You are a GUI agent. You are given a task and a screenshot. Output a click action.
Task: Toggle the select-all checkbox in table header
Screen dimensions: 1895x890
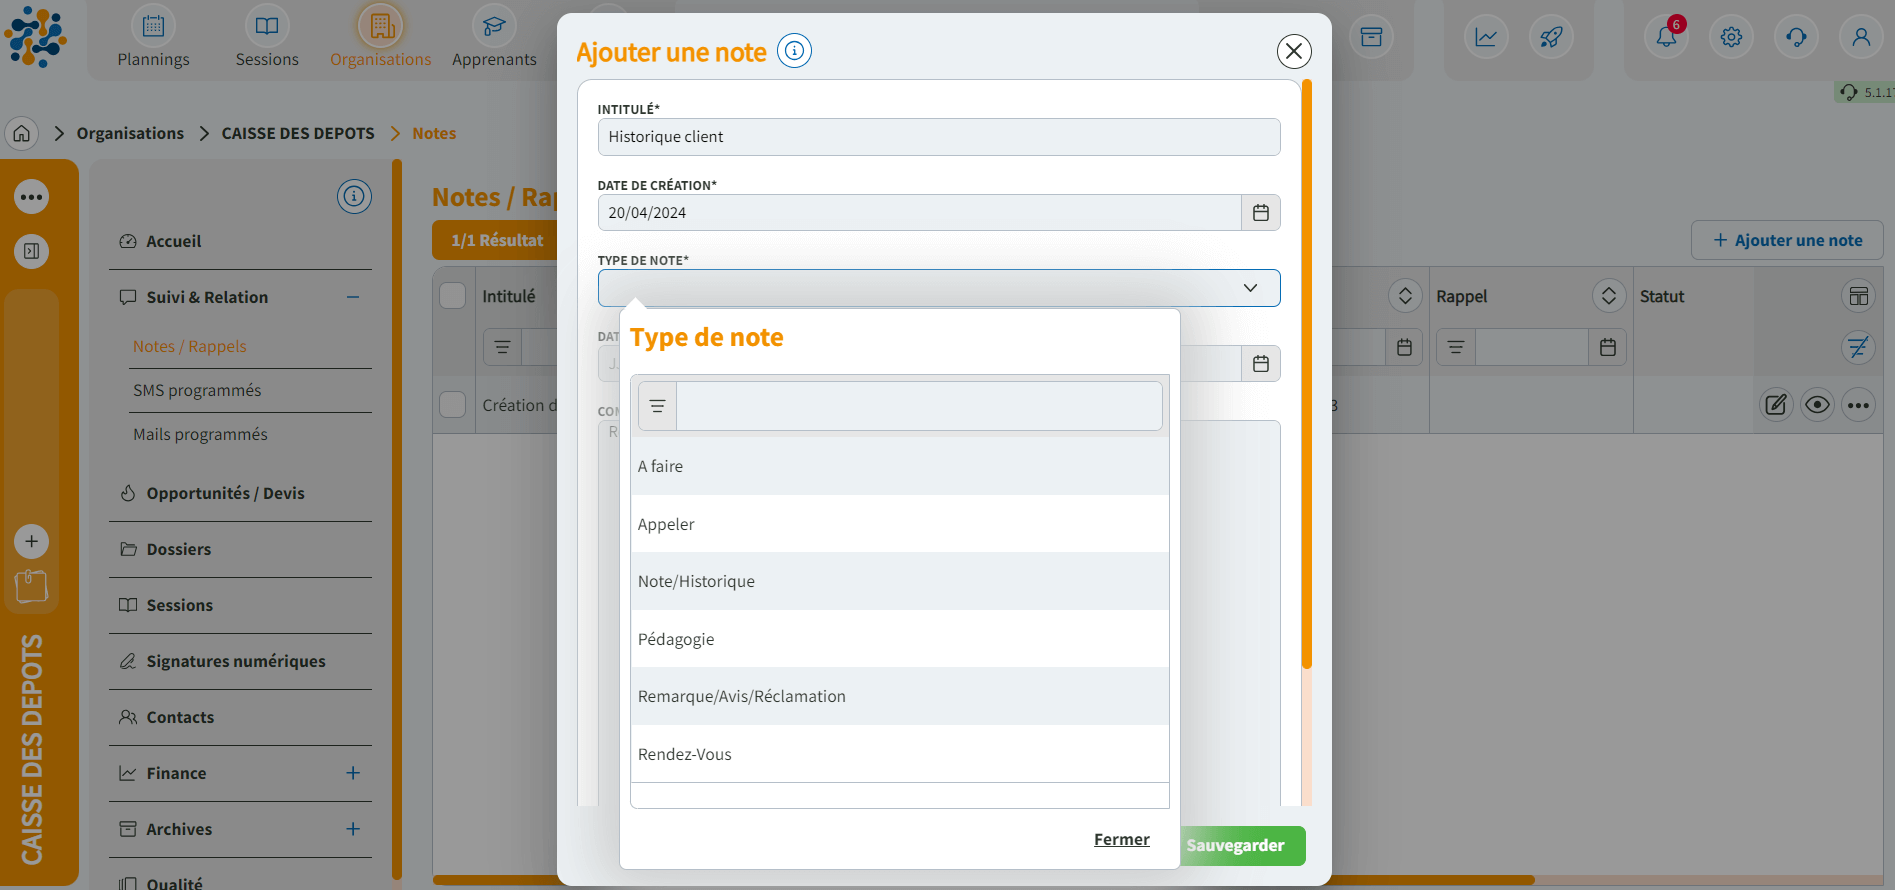(453, 296)
